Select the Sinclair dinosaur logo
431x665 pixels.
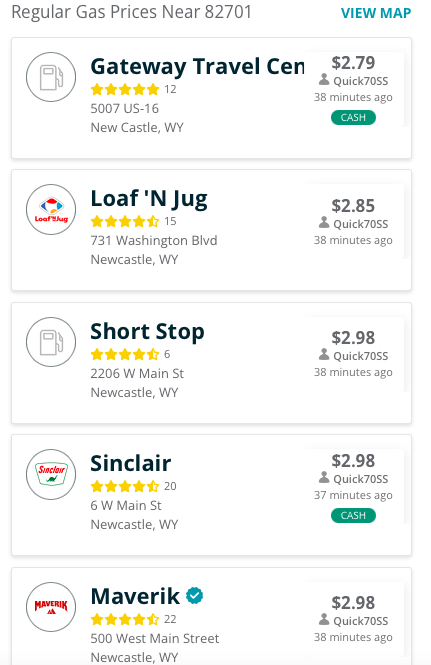tap(51, 474)
